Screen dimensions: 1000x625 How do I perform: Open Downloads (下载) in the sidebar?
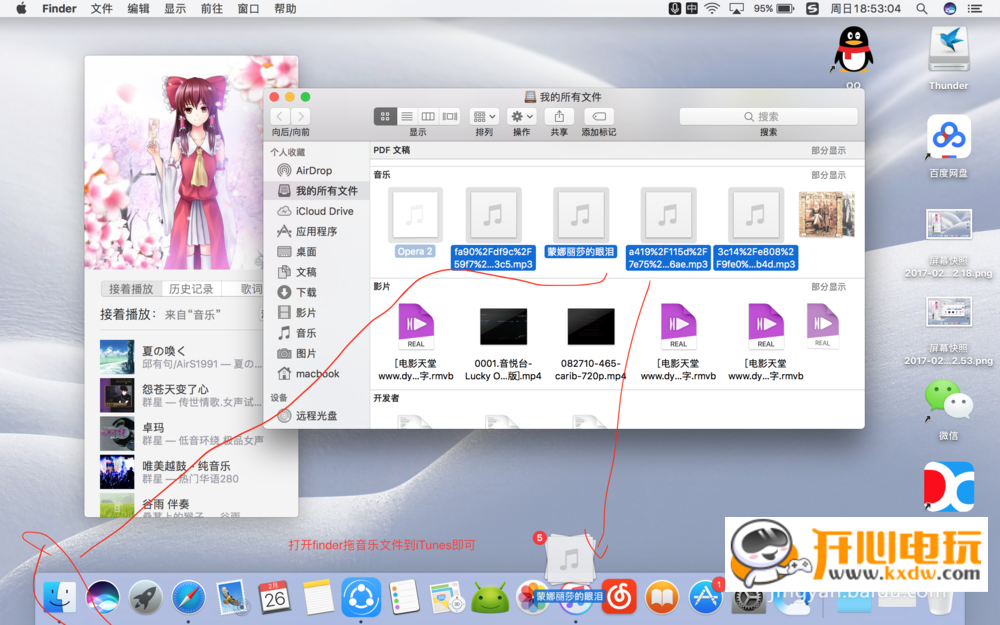pos(306,292)
